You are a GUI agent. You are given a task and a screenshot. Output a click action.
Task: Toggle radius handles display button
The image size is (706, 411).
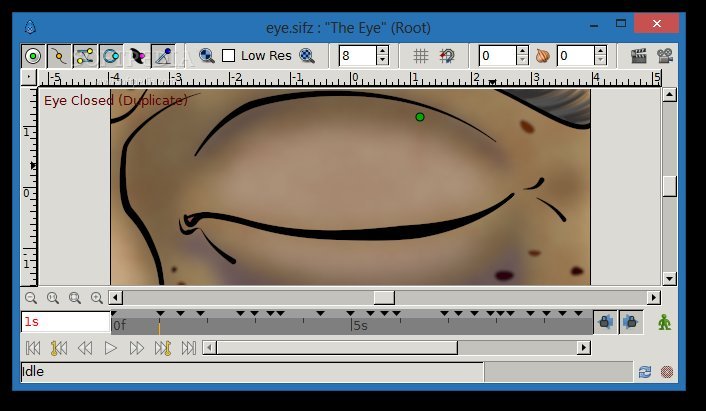(x=111, y=56)
